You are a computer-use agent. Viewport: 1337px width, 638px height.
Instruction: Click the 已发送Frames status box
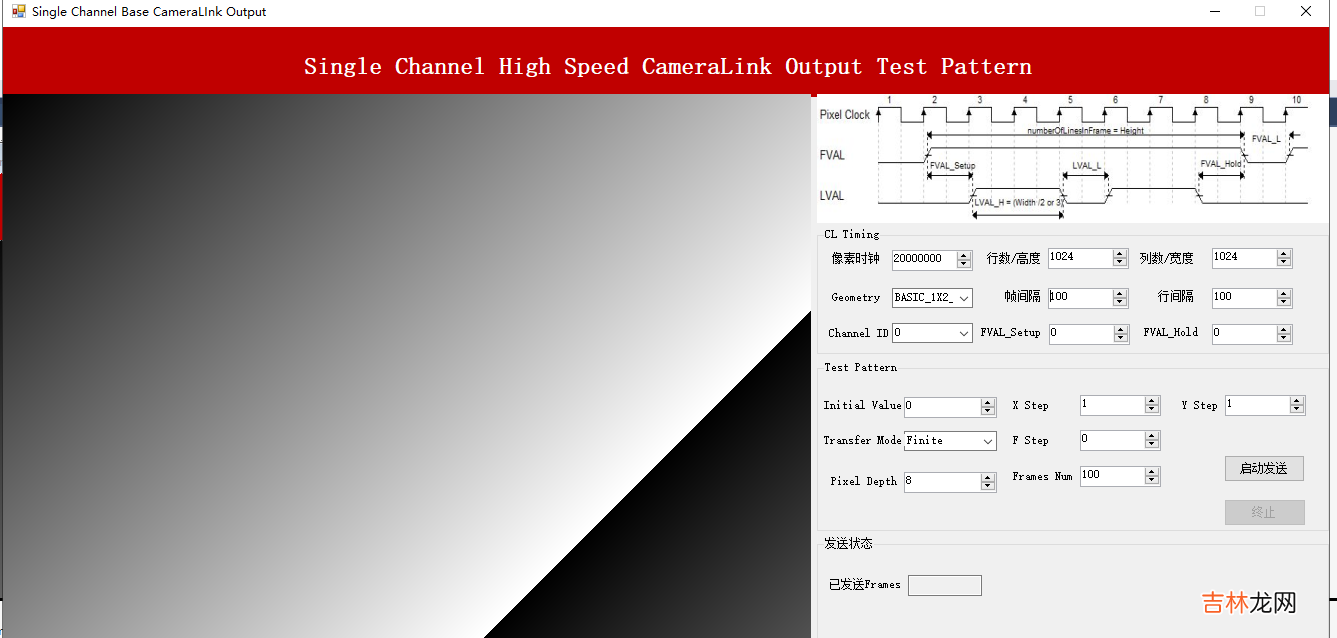pyautogui.click(x=944, y=585)
